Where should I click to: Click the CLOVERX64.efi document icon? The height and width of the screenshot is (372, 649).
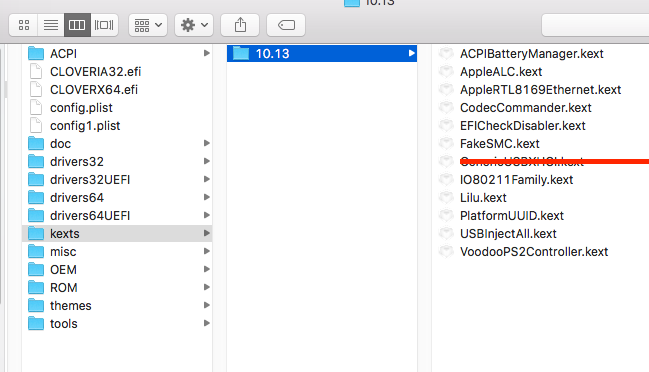click(x=36, y=89)
